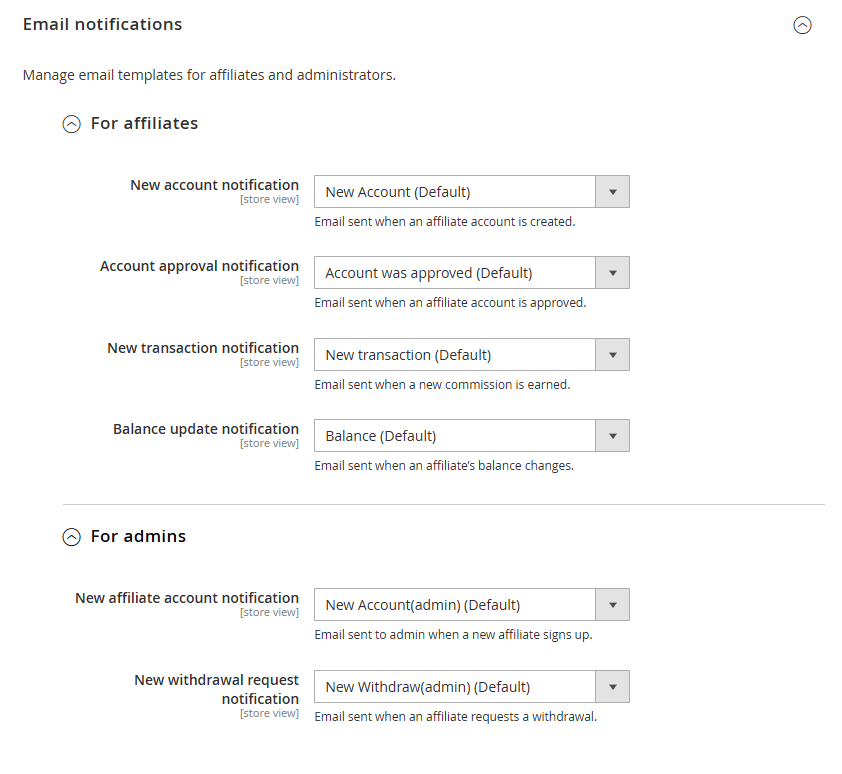
Task: Click store view under New account notification
Action: click(x=269, y=199)
